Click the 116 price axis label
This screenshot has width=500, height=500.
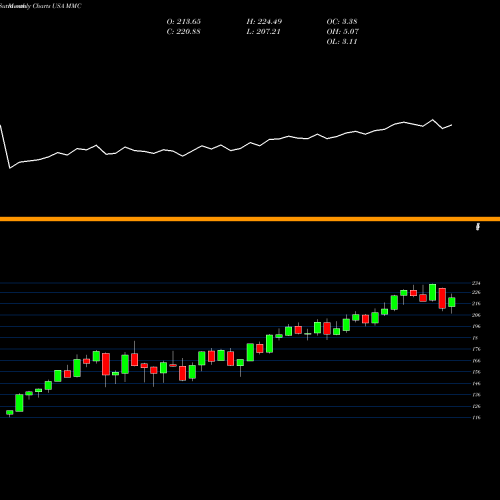coord(476,417)
